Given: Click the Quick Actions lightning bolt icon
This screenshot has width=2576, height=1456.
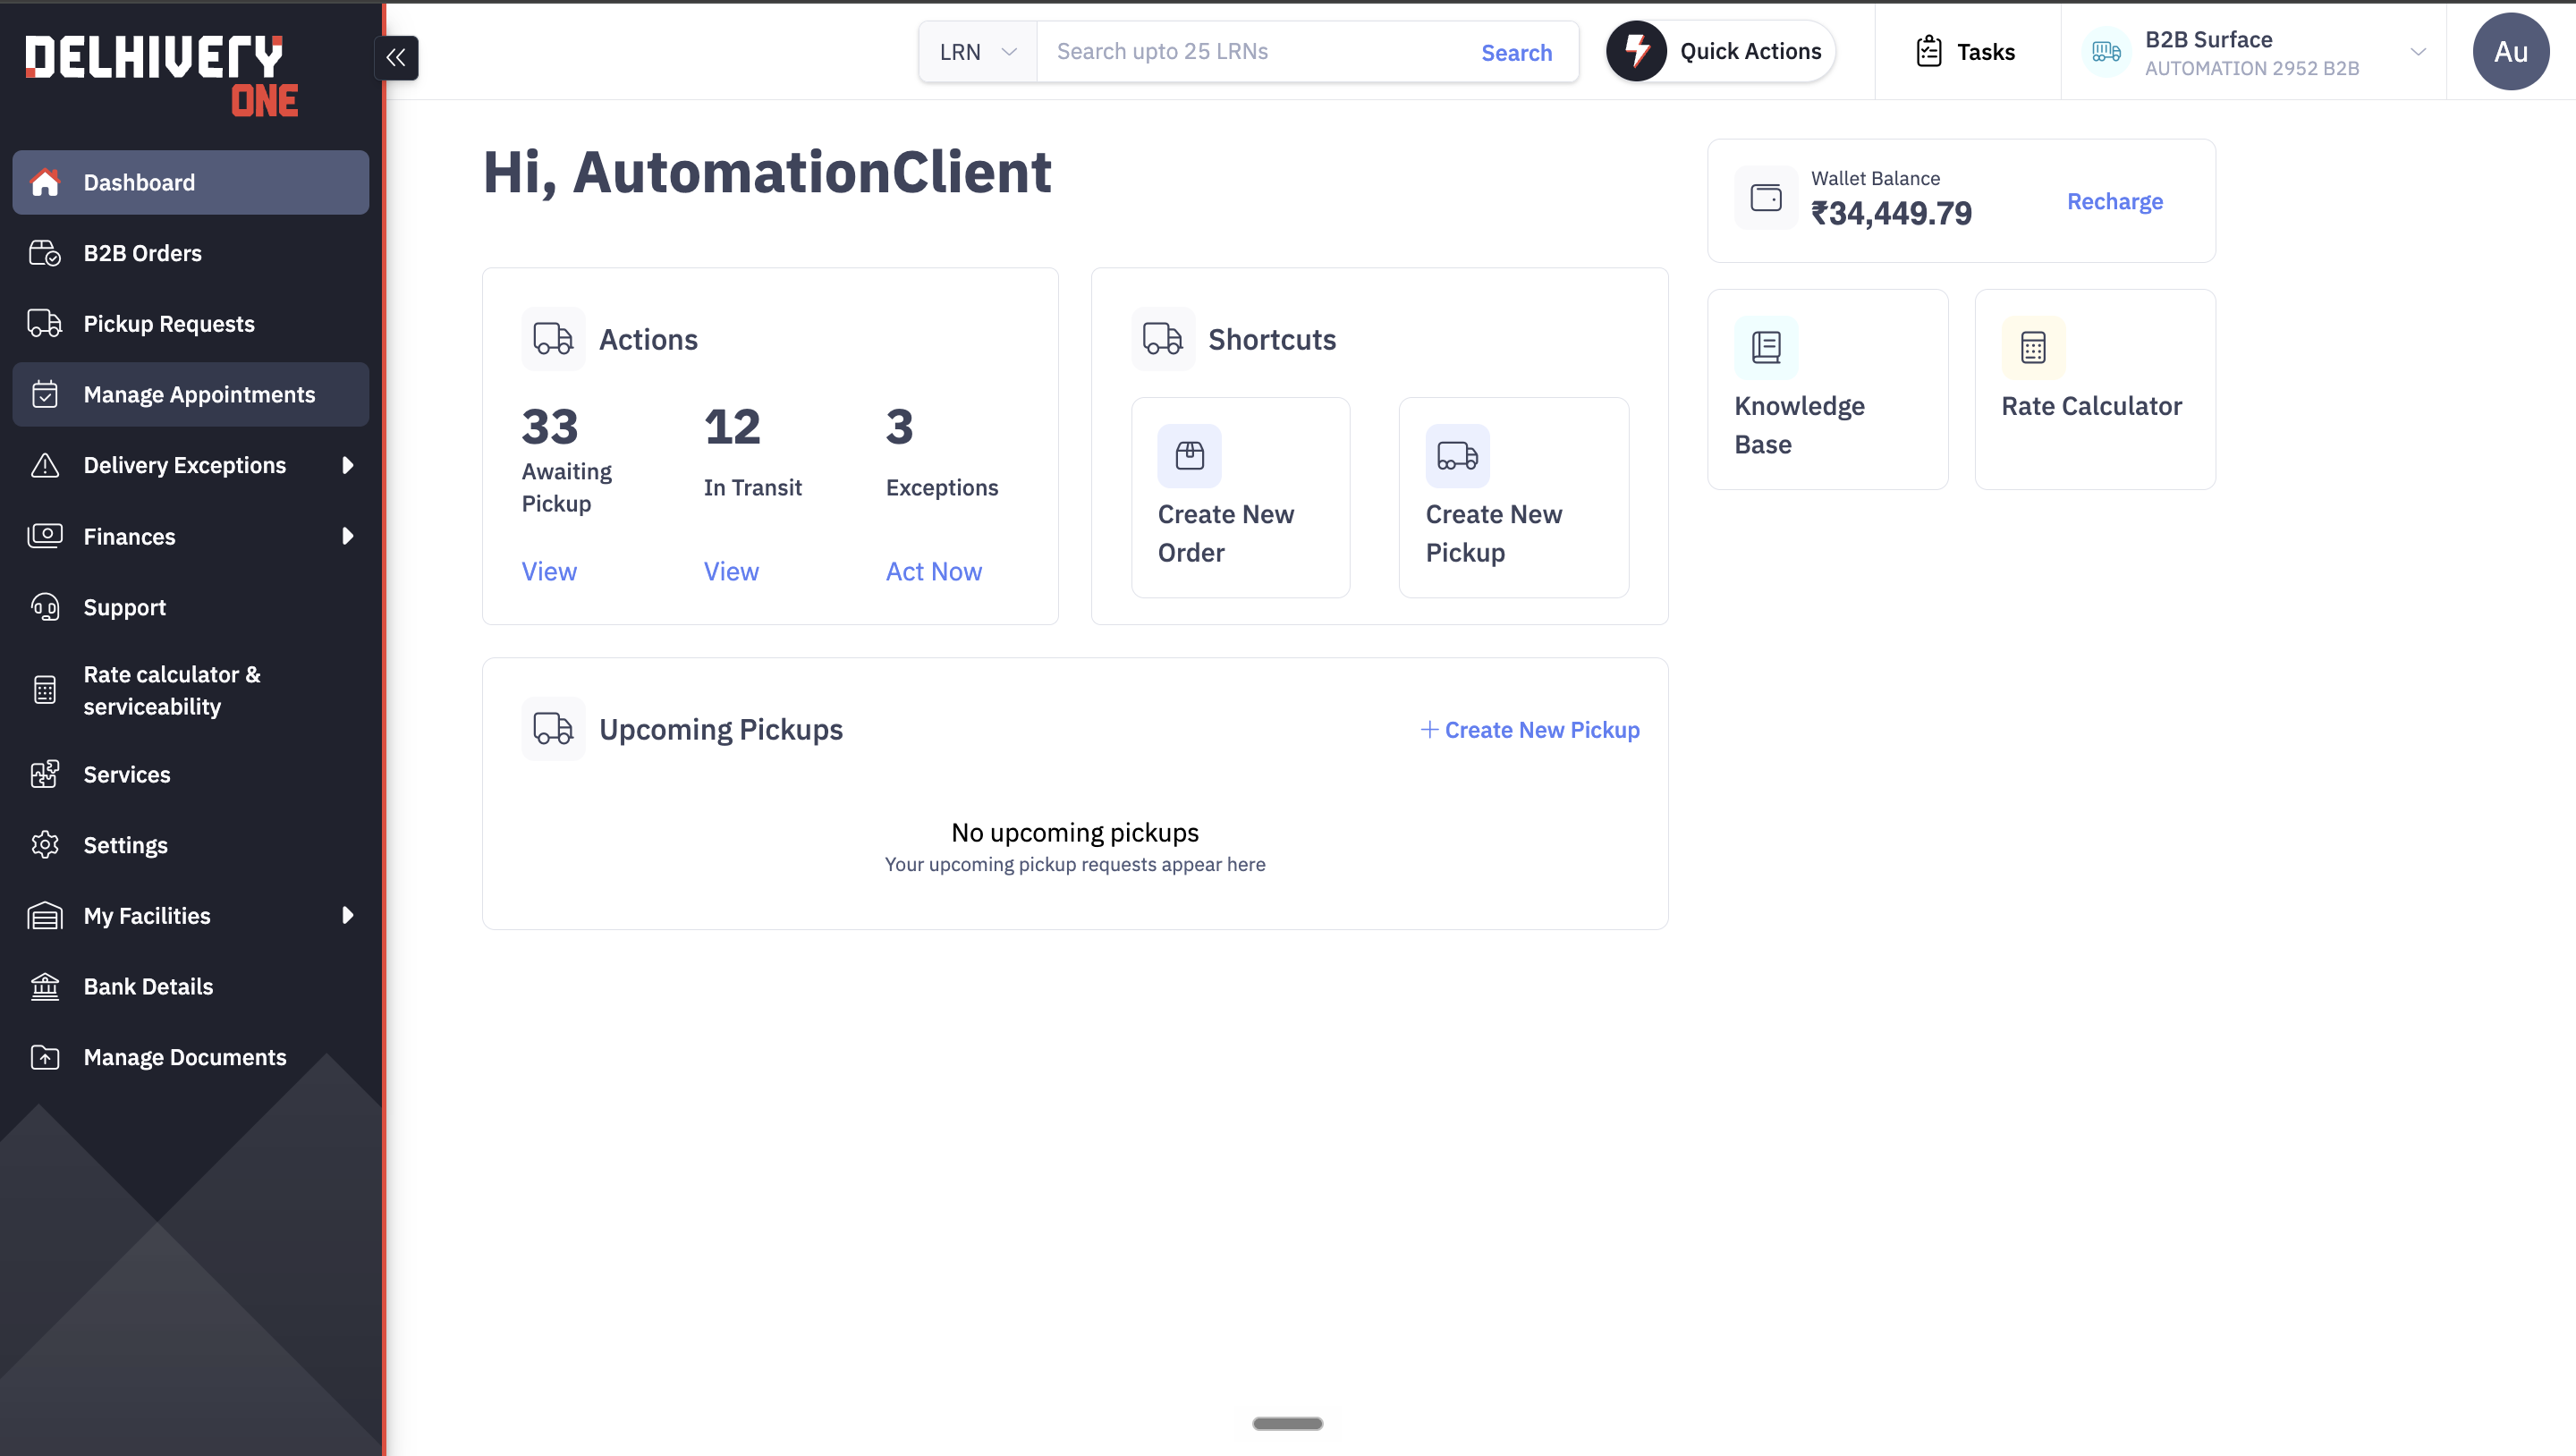Looking at the screenshot, I should tap(1637, 51).
